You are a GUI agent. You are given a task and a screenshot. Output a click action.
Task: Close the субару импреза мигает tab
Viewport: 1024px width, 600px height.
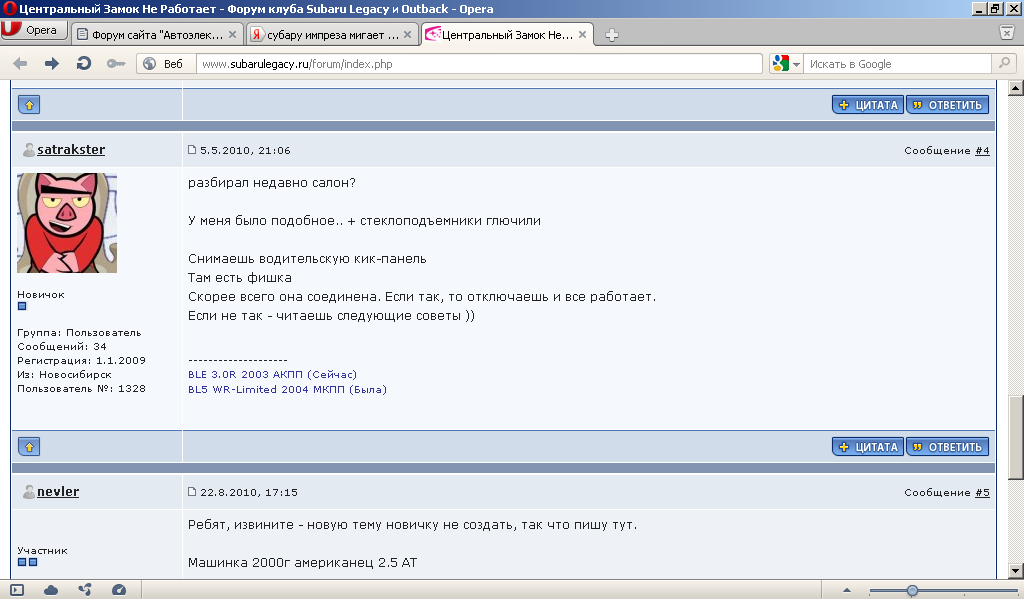click(x=408, y=35)
